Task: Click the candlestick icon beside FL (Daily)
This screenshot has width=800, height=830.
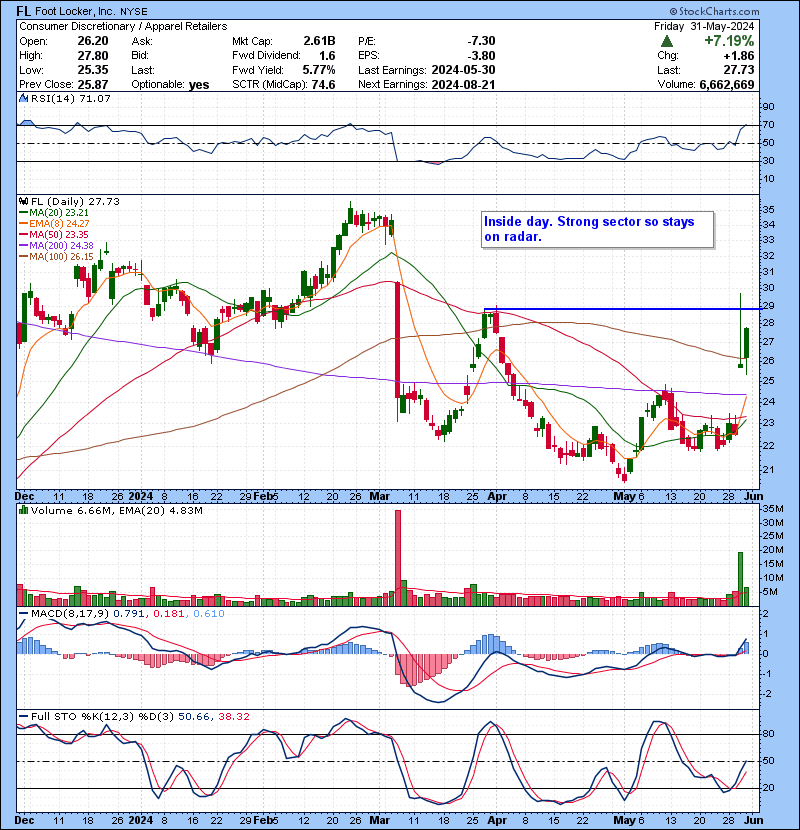Action: click(x=23, y=201)
